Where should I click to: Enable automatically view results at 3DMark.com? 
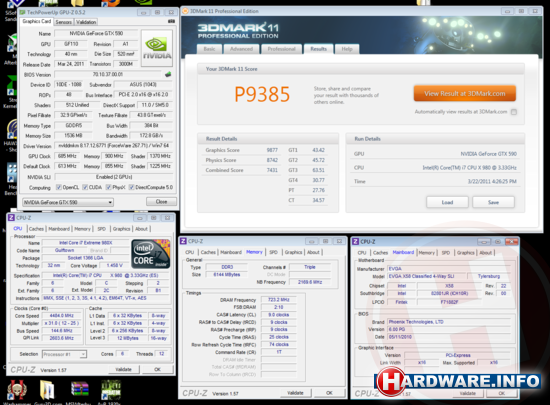pyautogui.click(x=514, y=112)
